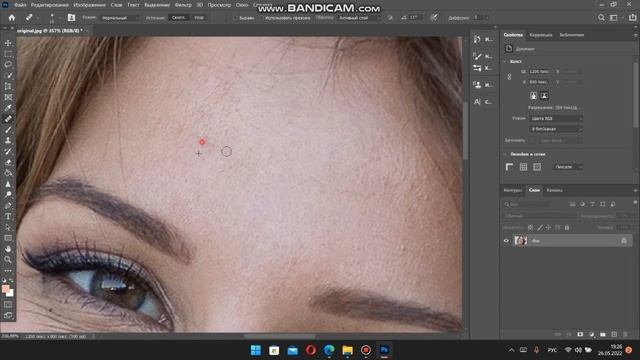
Task: Select the Frame tool
Action: [x=8, y=97]
